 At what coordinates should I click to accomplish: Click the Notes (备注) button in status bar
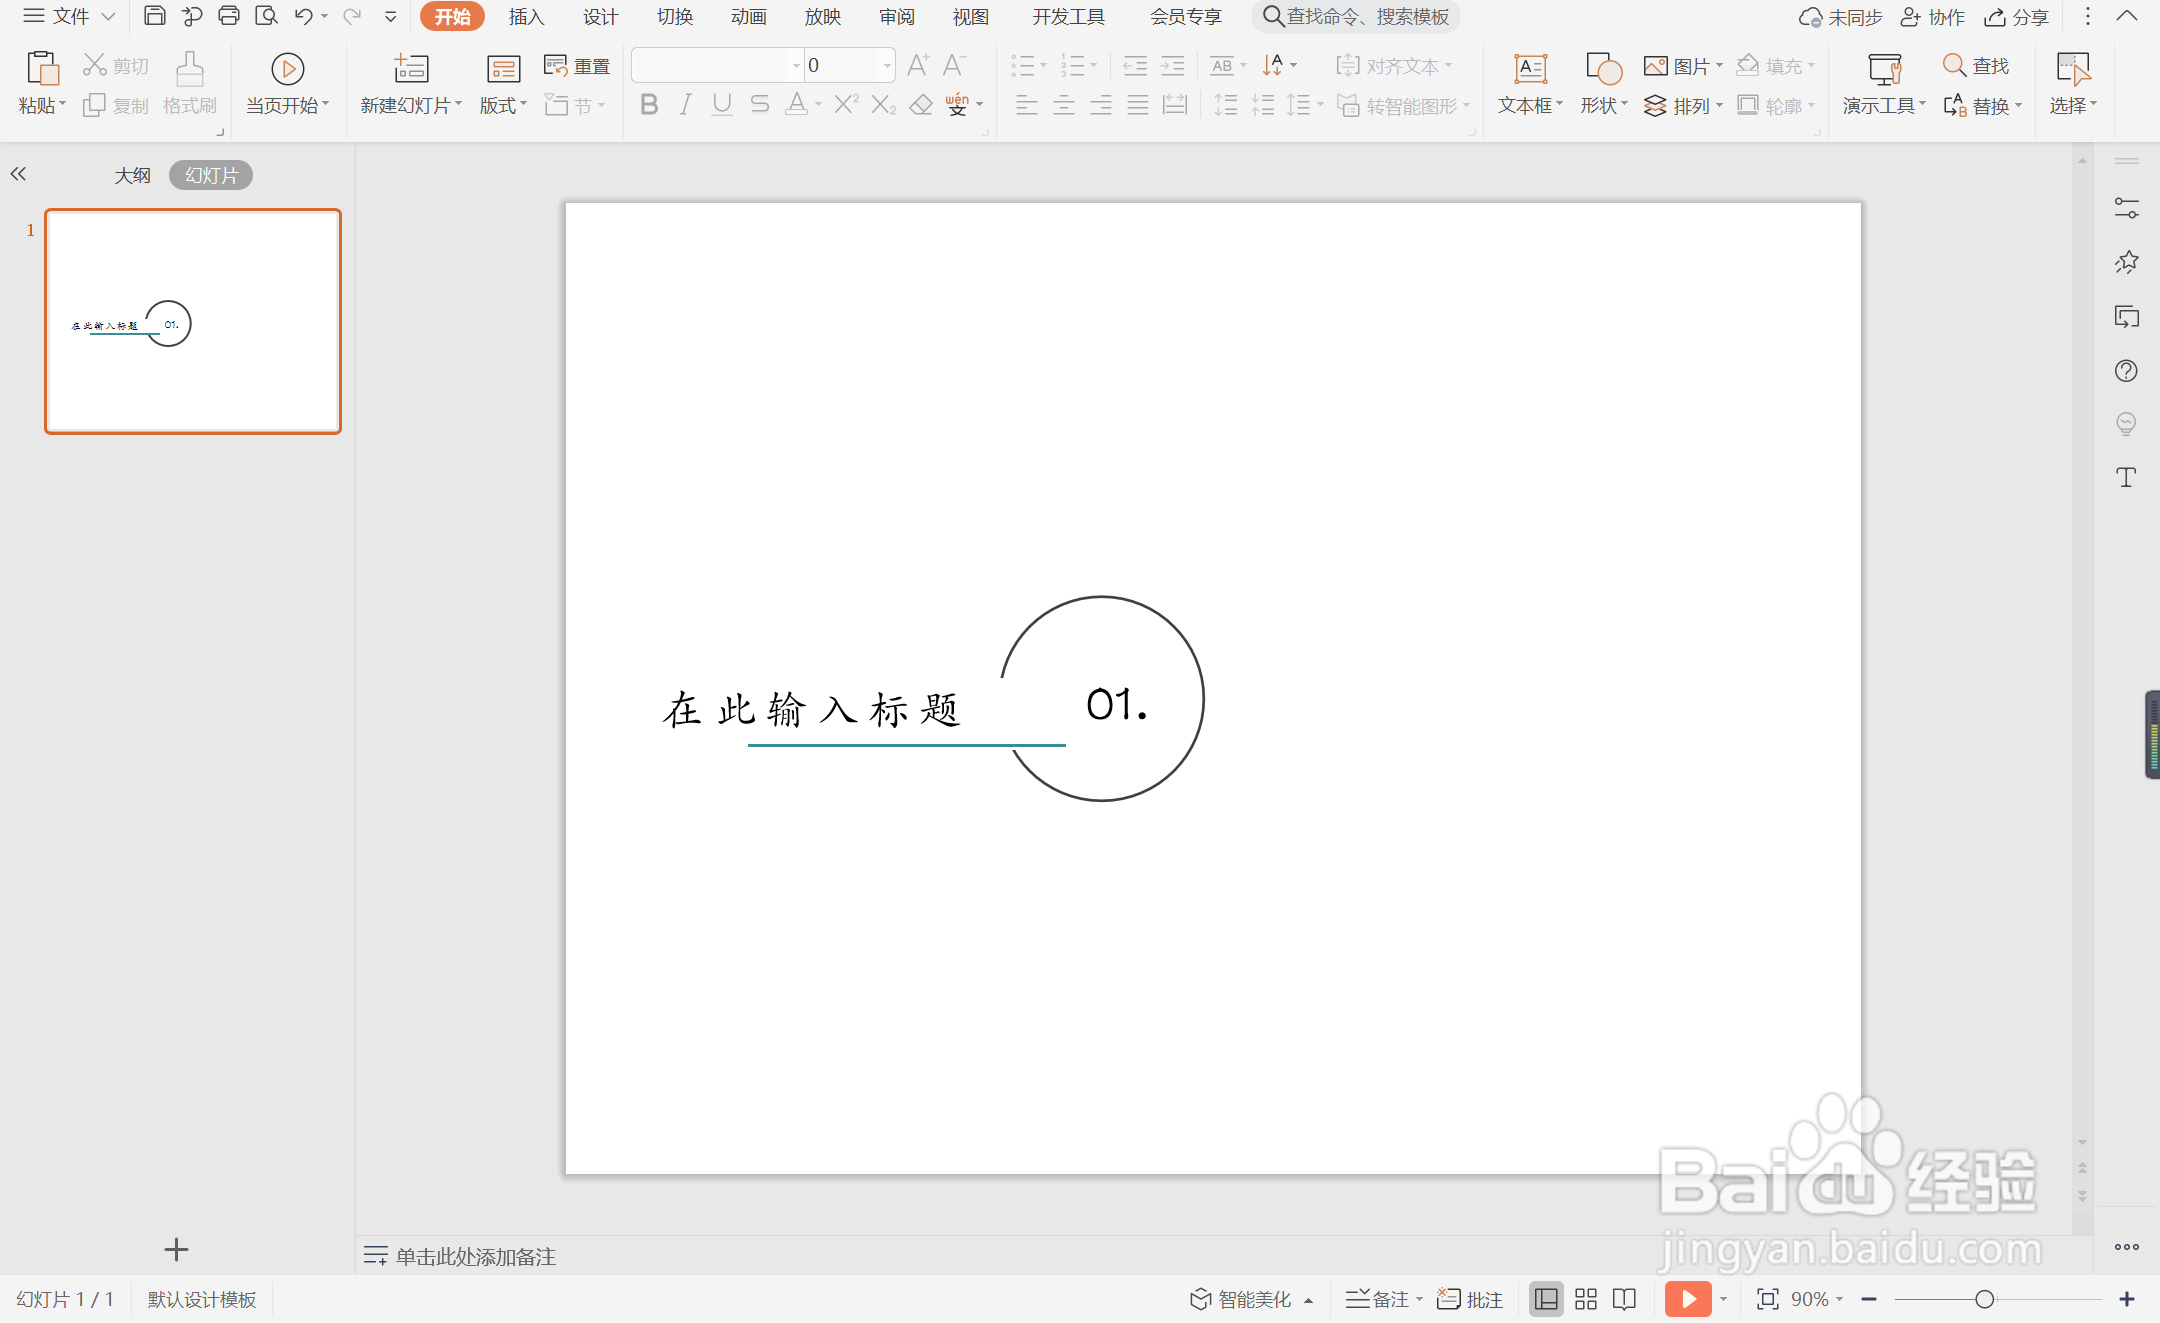click(1381, 1299)
